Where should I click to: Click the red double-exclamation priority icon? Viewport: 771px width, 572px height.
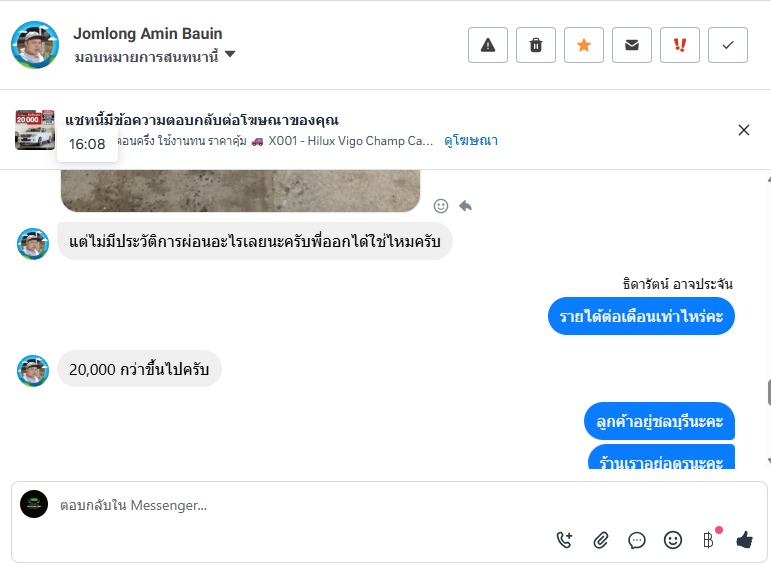click(x=680, y=45)
